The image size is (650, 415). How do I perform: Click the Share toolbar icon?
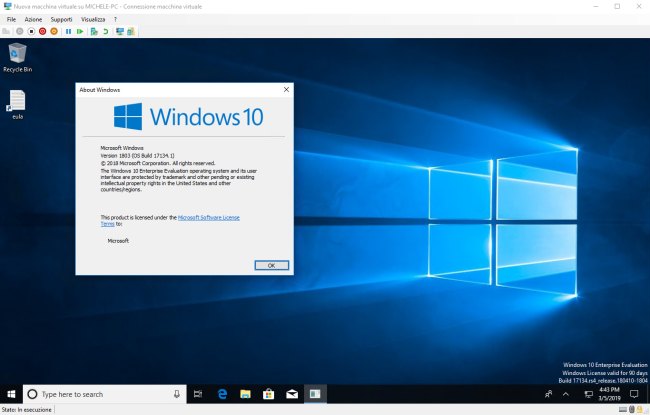[131, 32]
